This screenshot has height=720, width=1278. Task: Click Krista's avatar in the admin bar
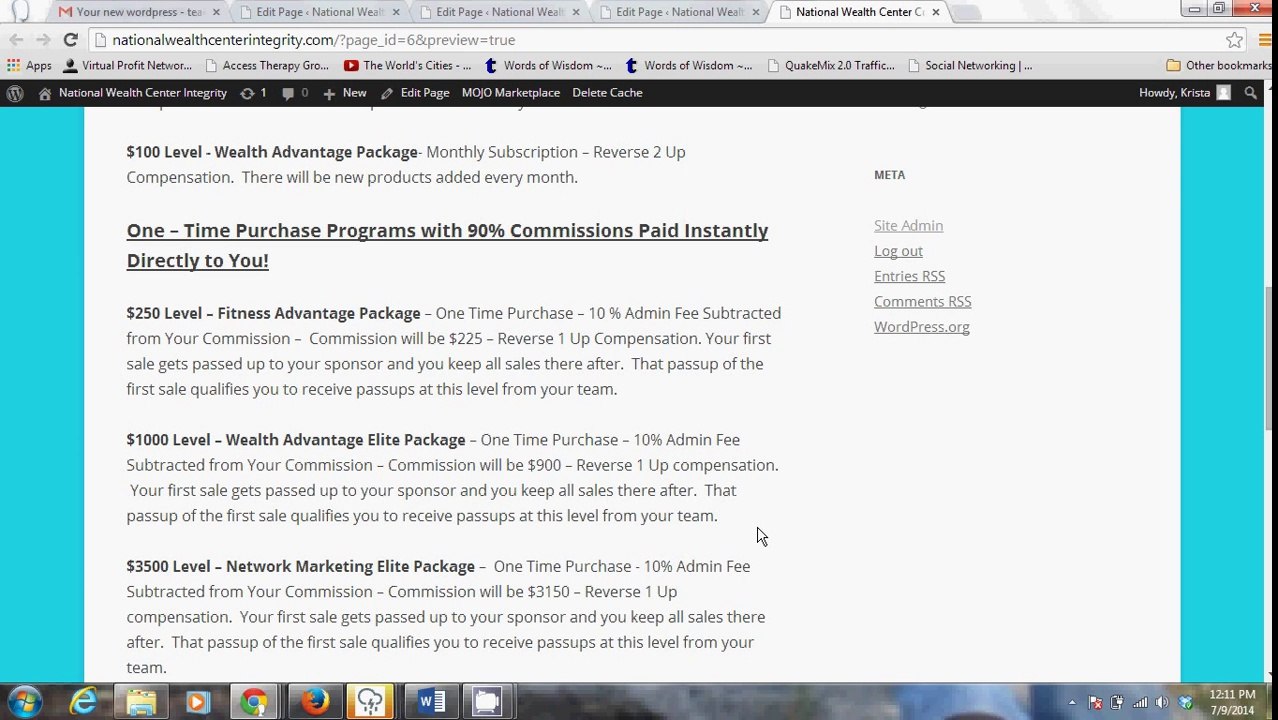coord(1223,93)
